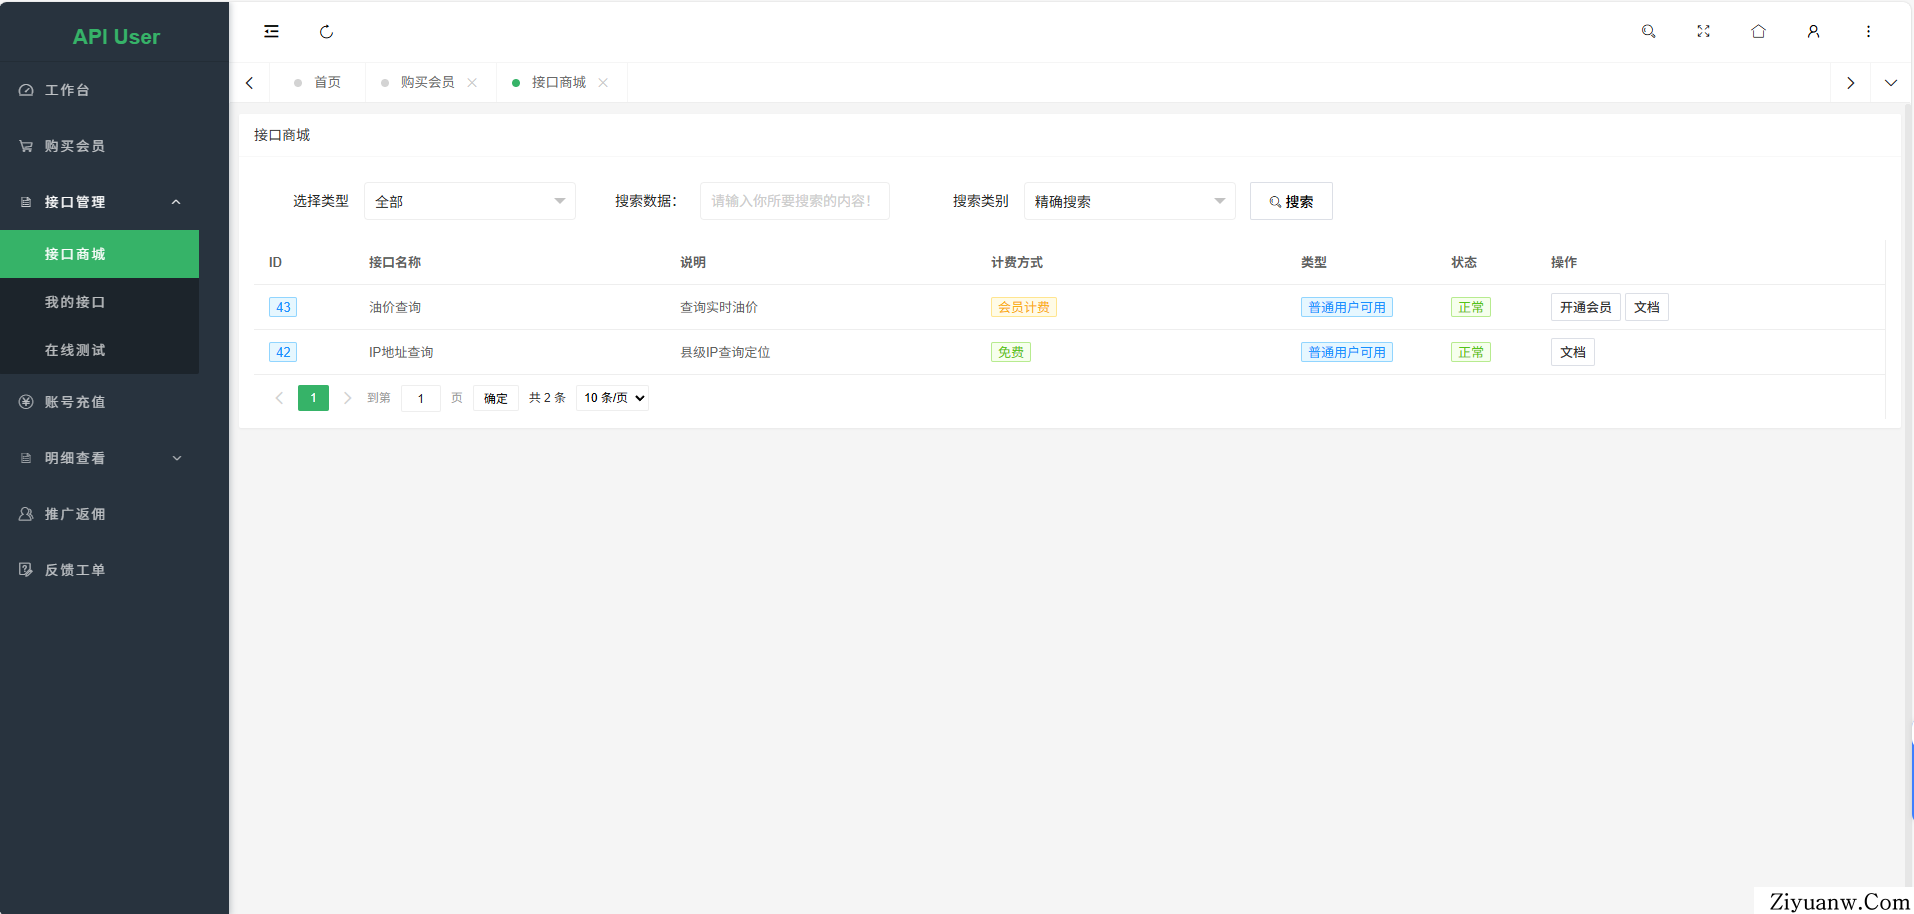Click the IP地址查询 interface name

pyautogui.click(x=401, y=352)
